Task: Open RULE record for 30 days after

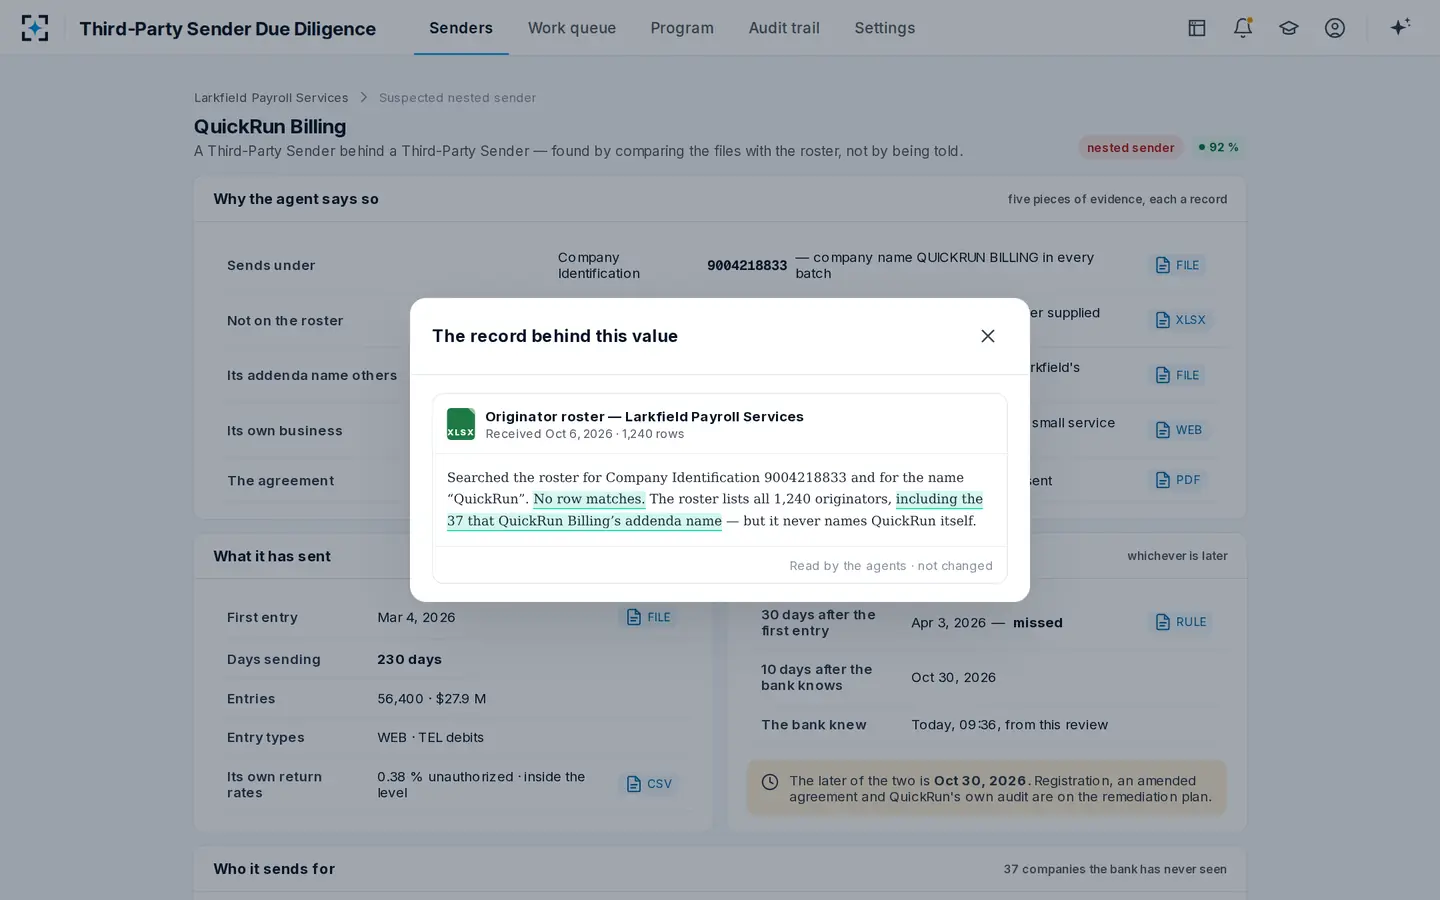Action: tap(1180, 622)
